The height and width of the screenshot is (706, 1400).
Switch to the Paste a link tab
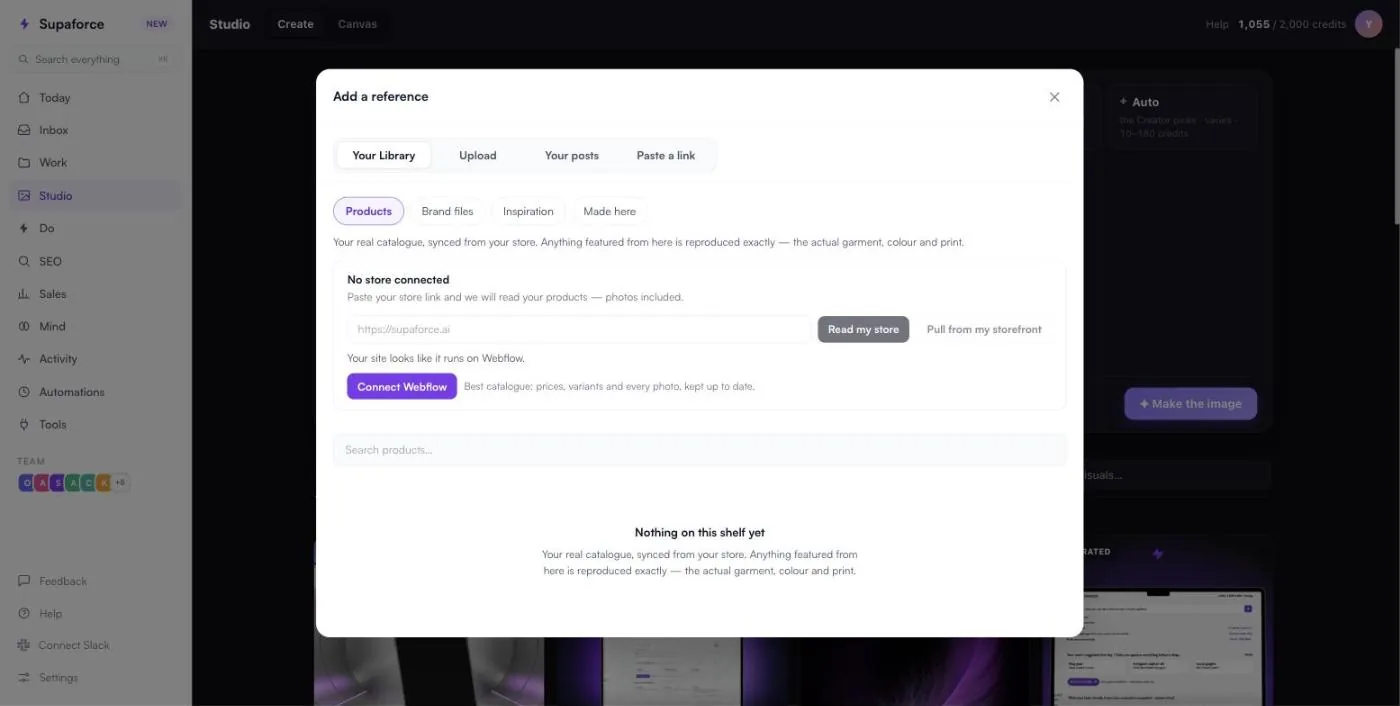click(x=666, y=155)
